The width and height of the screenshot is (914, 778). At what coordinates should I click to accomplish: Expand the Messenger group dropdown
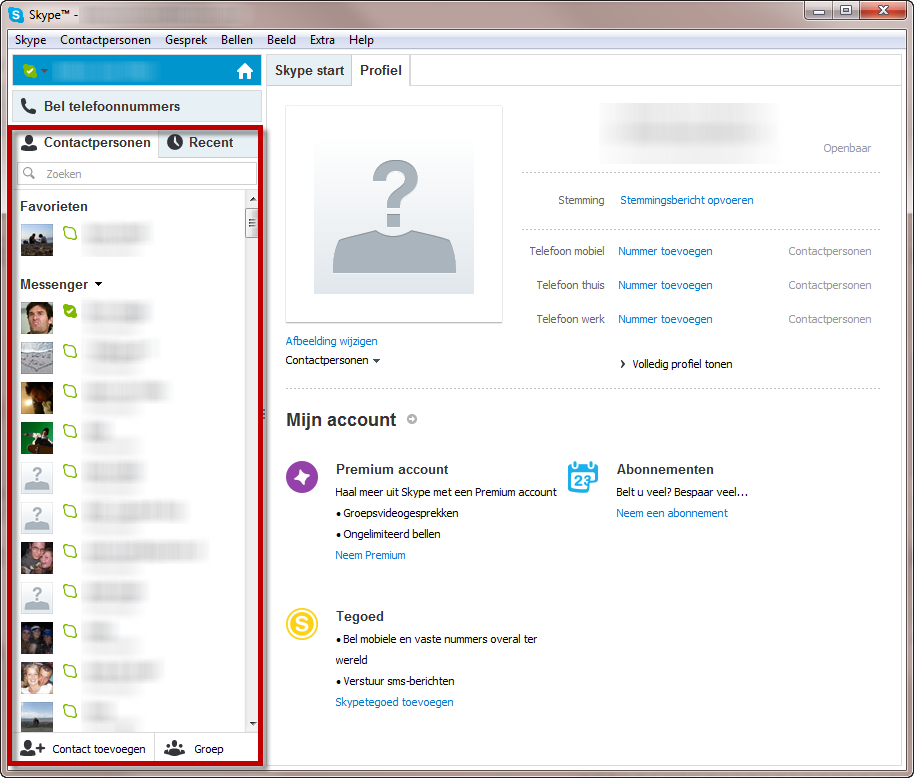99,284
